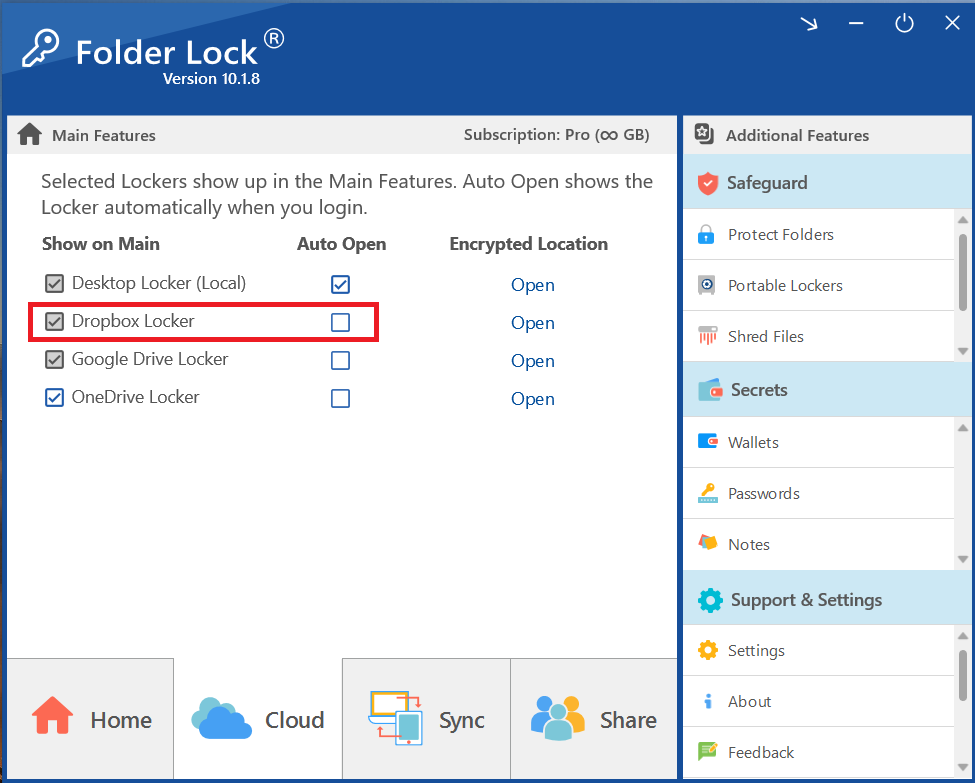Viewport: 975px width, 783px height.
Task: Select the Shred Files icon
Action: click(x=707, y=337)
